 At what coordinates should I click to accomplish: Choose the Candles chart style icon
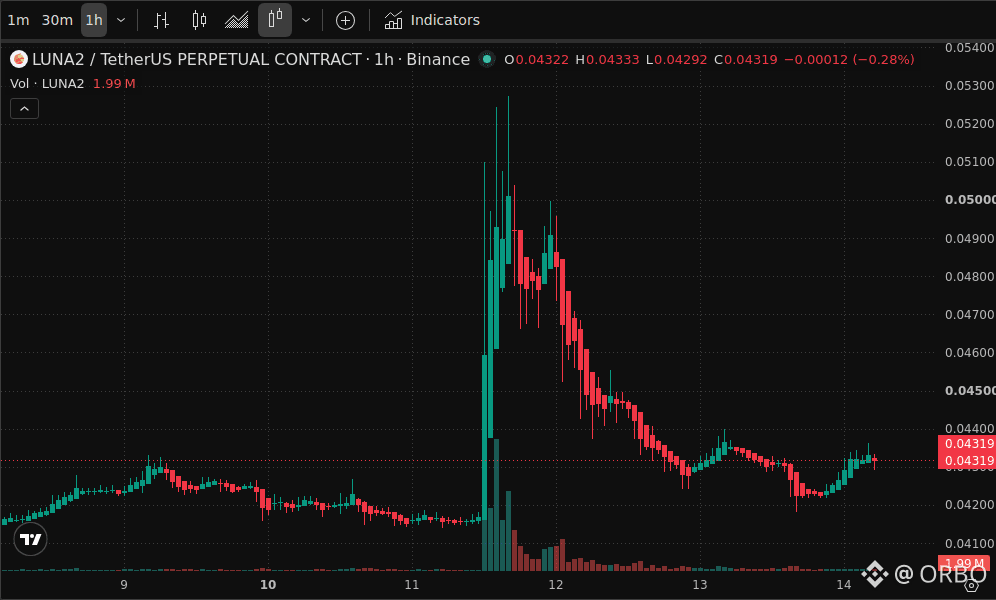199,20
